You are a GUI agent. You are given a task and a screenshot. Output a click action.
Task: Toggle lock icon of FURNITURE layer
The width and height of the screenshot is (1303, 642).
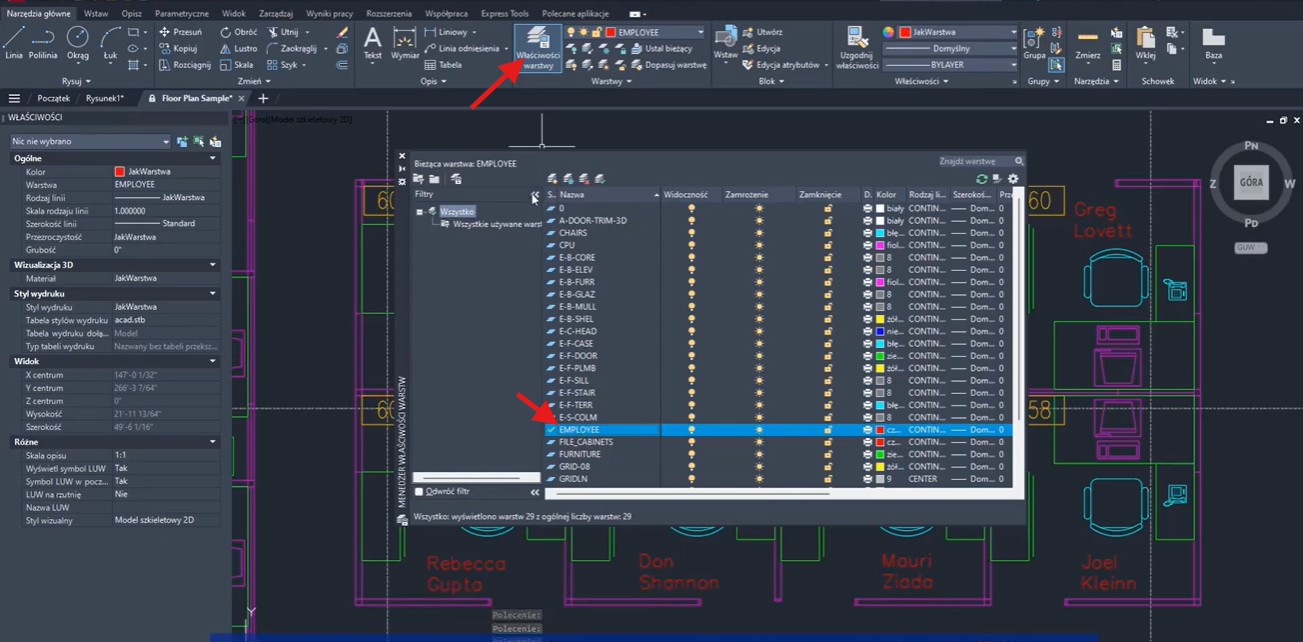[828, 454]
